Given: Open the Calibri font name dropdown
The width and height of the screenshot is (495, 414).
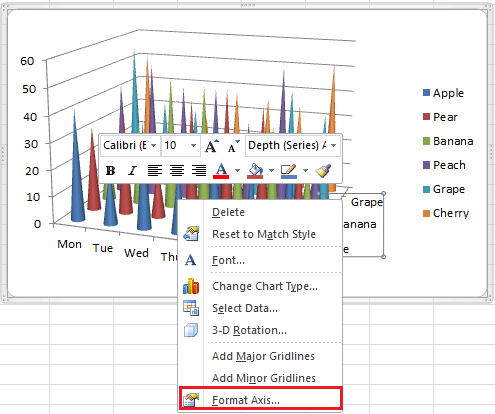Looking at the screenshot, I should point(154,146).
